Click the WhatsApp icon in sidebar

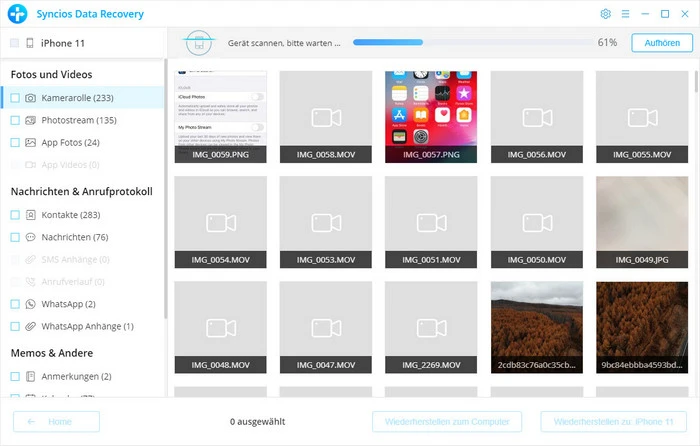[31, 304]
